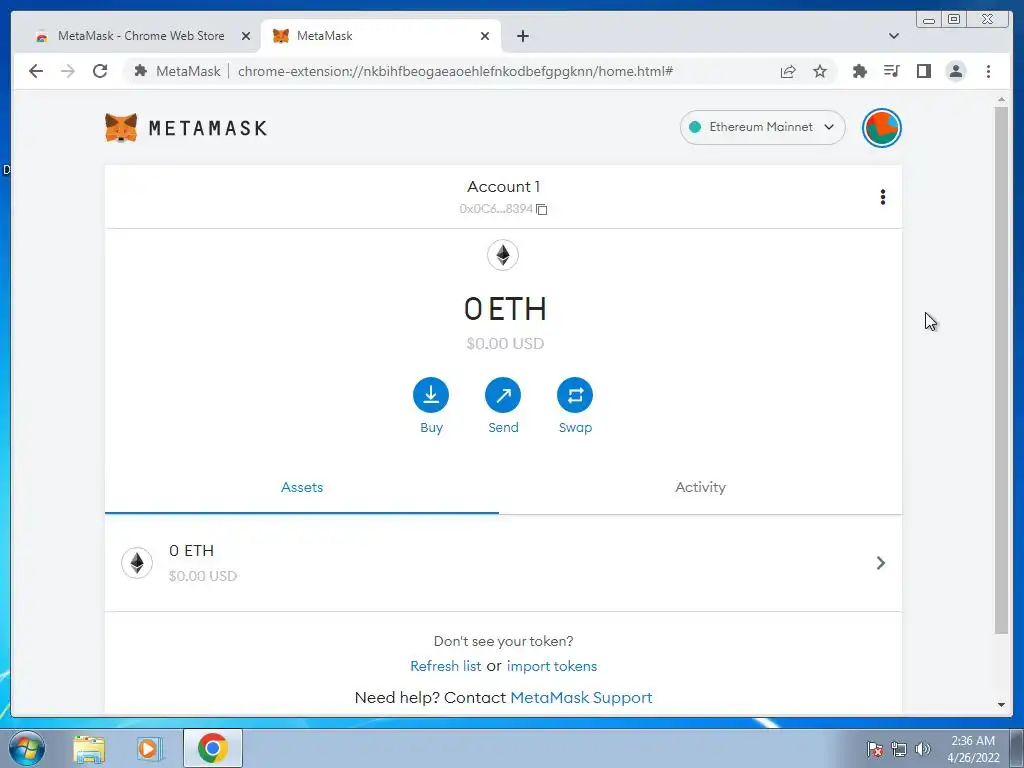Toggle the Chrome side panel icon
1024x768 pixels.
tap(923, 71)
